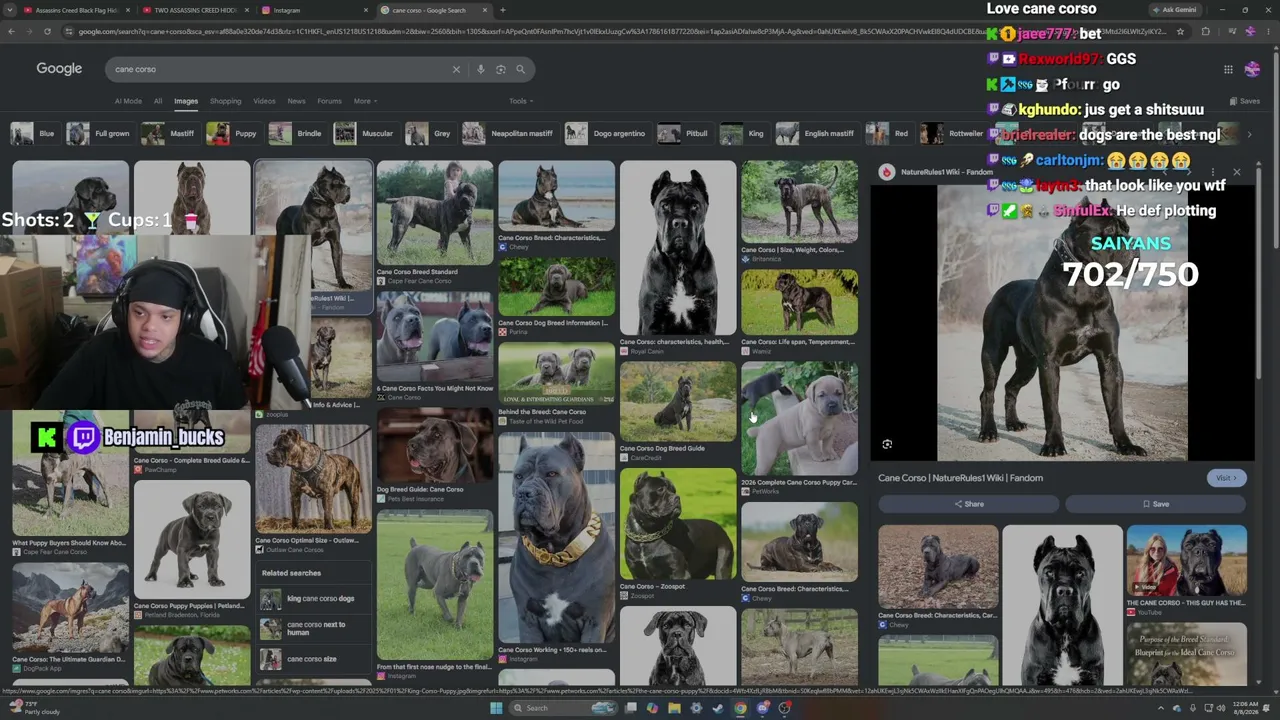The height and width of the screenshot is (720, 1280).
Task: Open the Saves link
Action: click(x=1245, y=101)
